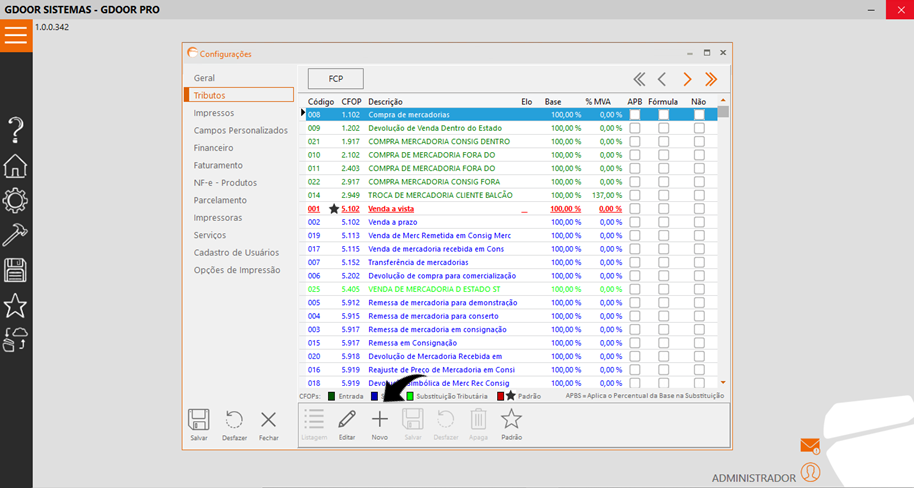Open the orange hamburger menu
This screenshot has height=488, width=914.
(16, 36)
